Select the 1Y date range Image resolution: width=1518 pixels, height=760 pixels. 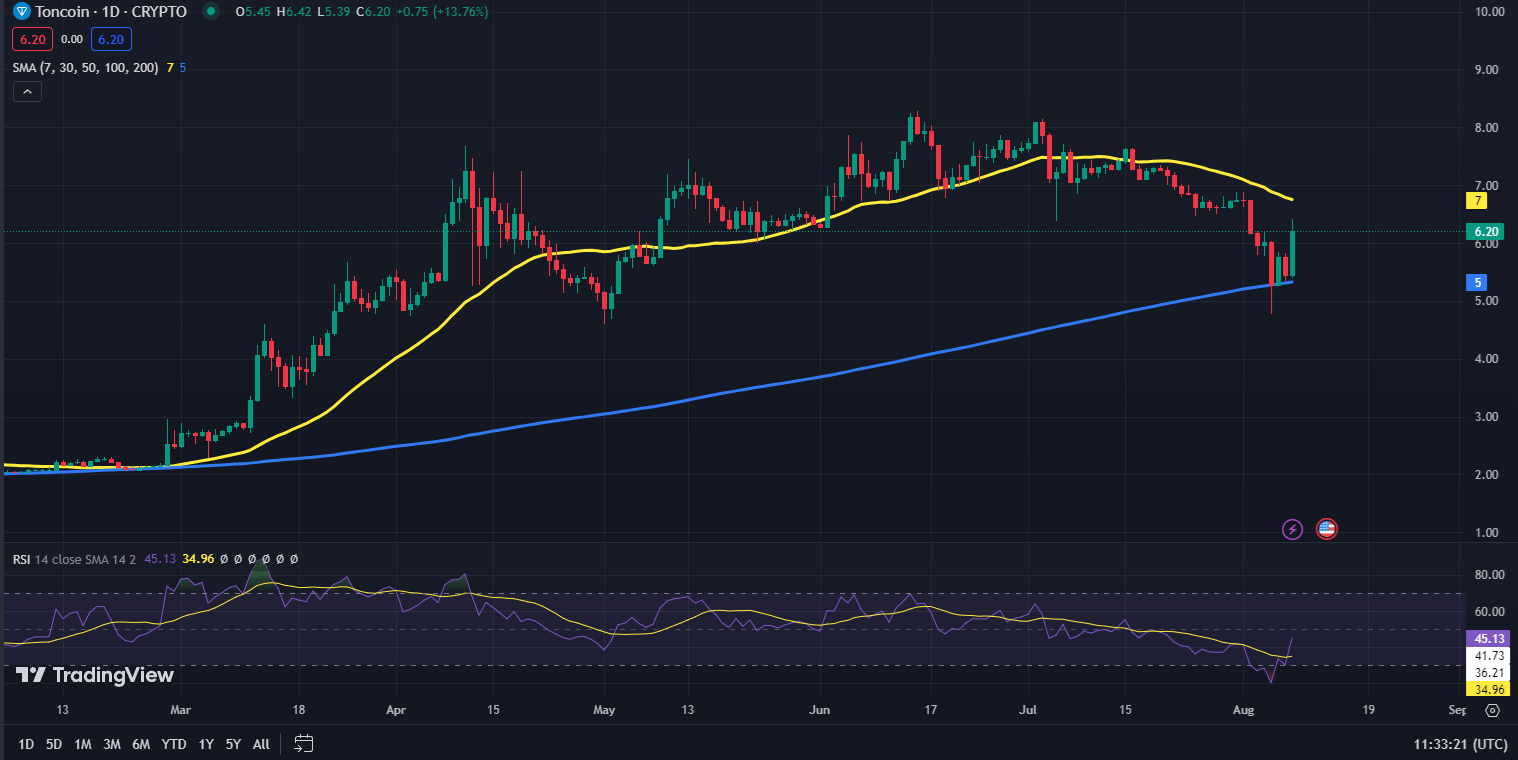pos(206,744)
